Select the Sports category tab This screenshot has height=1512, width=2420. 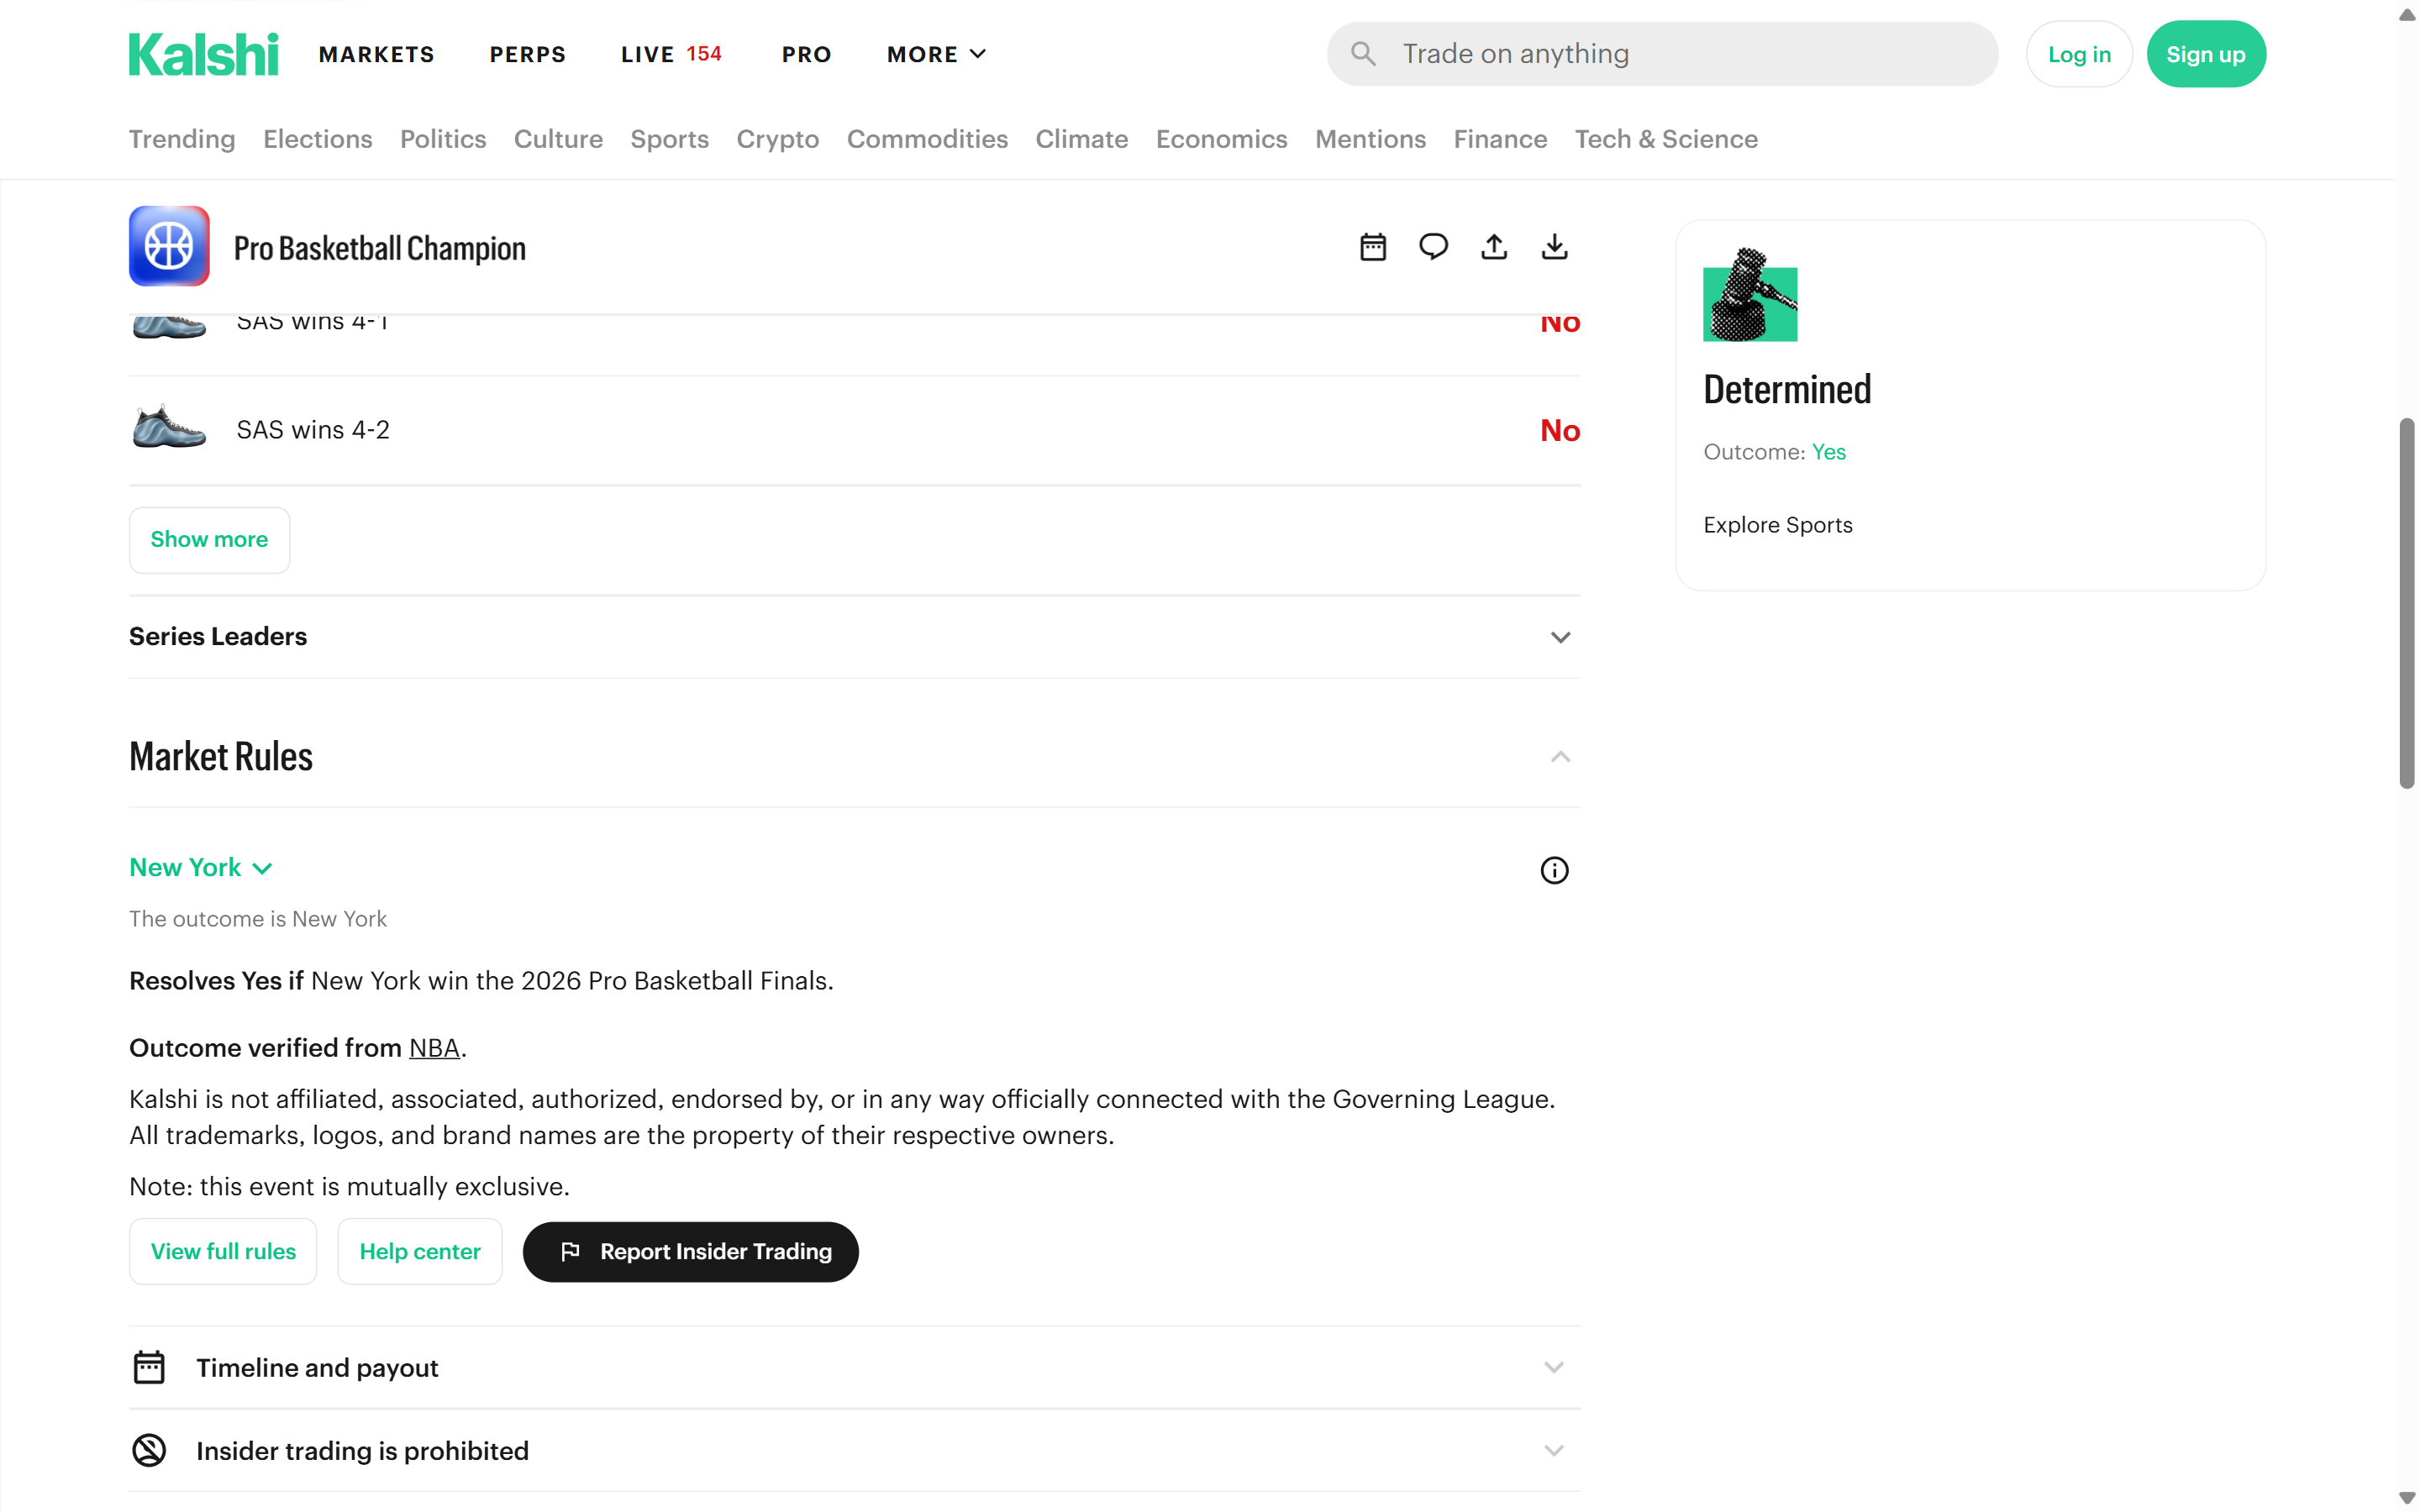[x=669, y=139]
